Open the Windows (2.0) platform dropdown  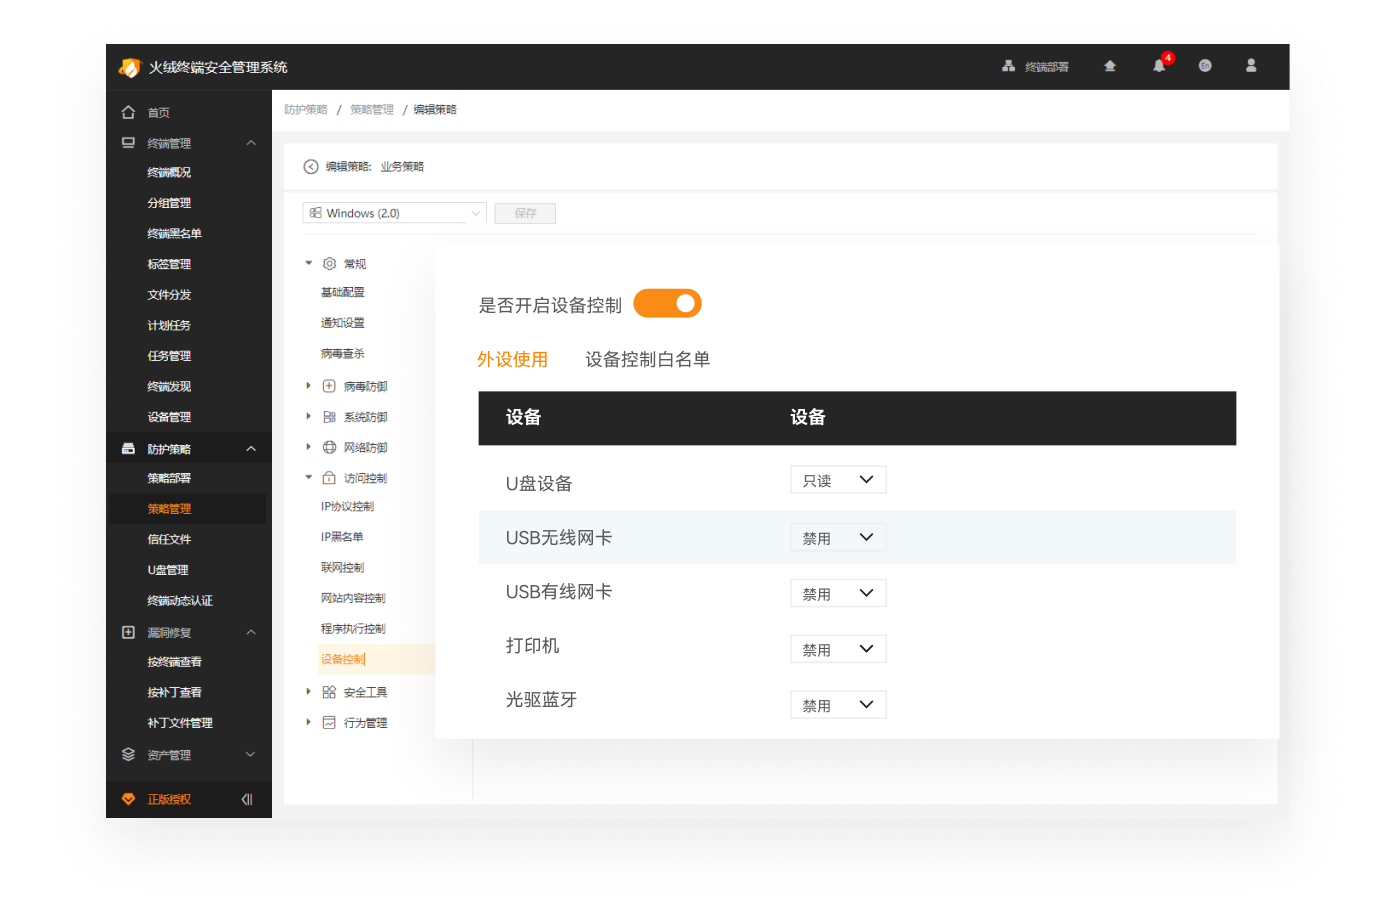[393, 212]
